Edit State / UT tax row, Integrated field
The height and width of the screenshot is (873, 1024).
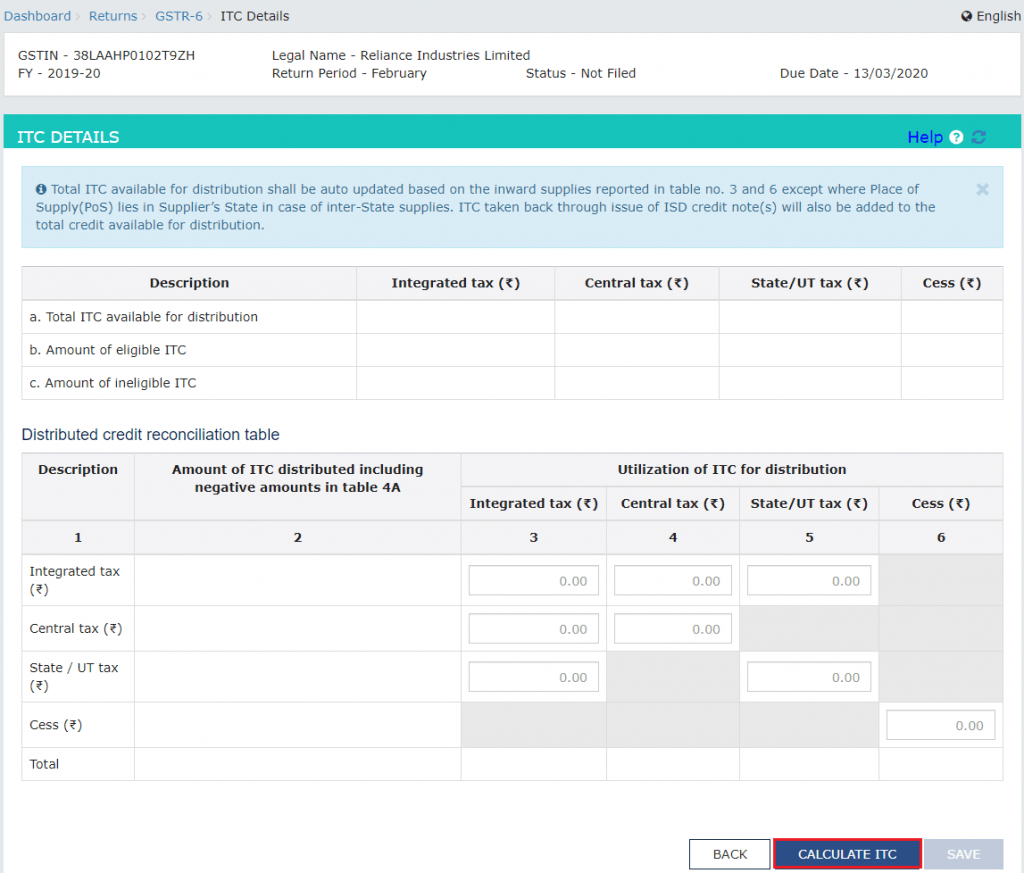[x=534, y=677]
